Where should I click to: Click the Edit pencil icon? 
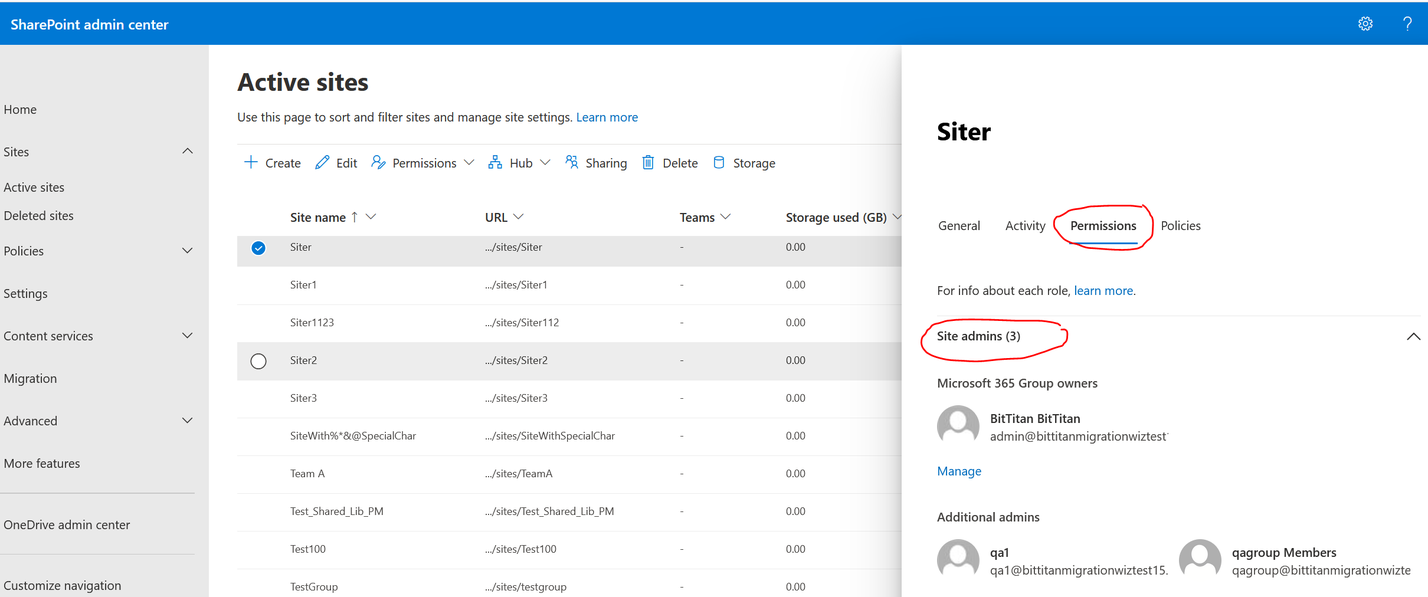322,162
